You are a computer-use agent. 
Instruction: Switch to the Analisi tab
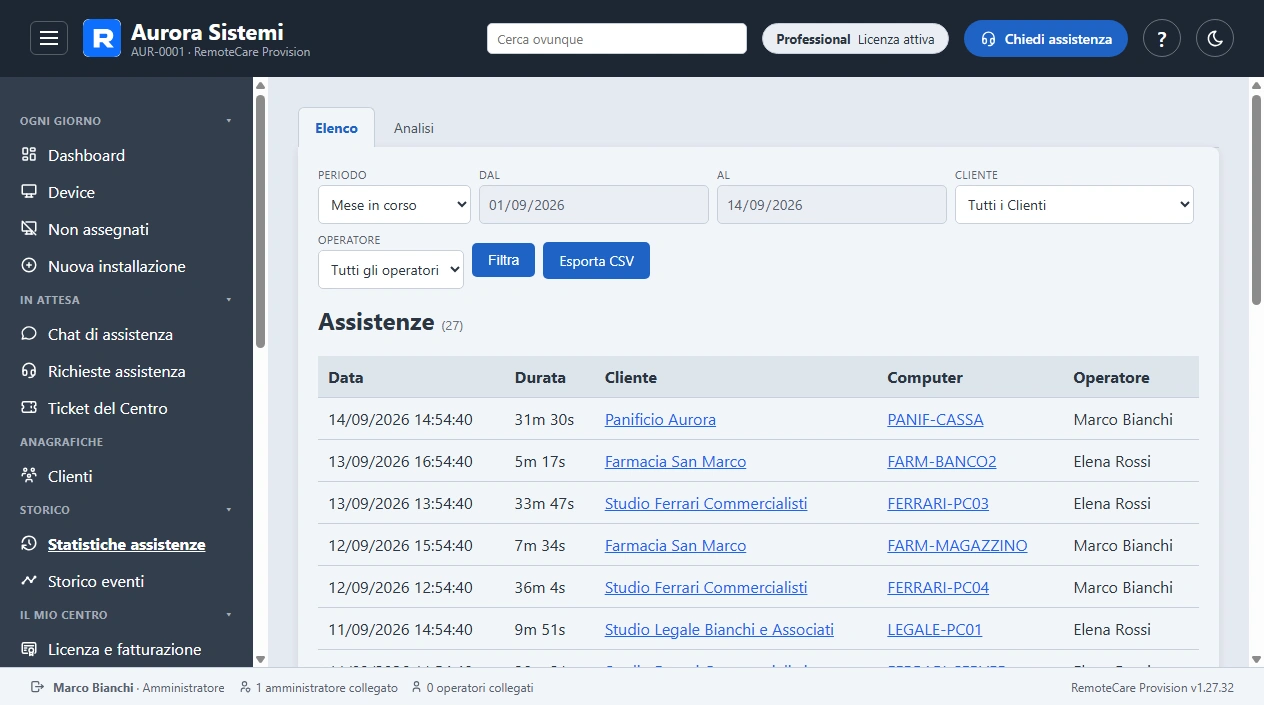tap(414, 128)
